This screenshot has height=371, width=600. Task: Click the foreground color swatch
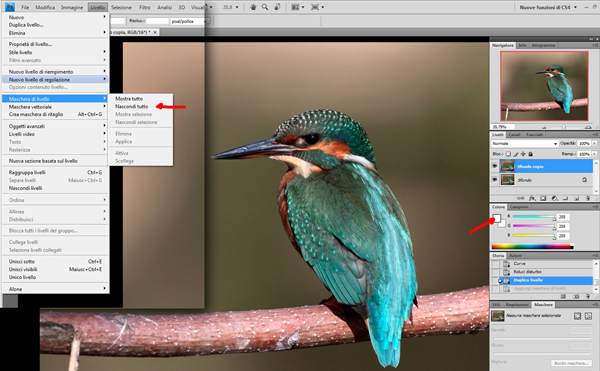496,218
